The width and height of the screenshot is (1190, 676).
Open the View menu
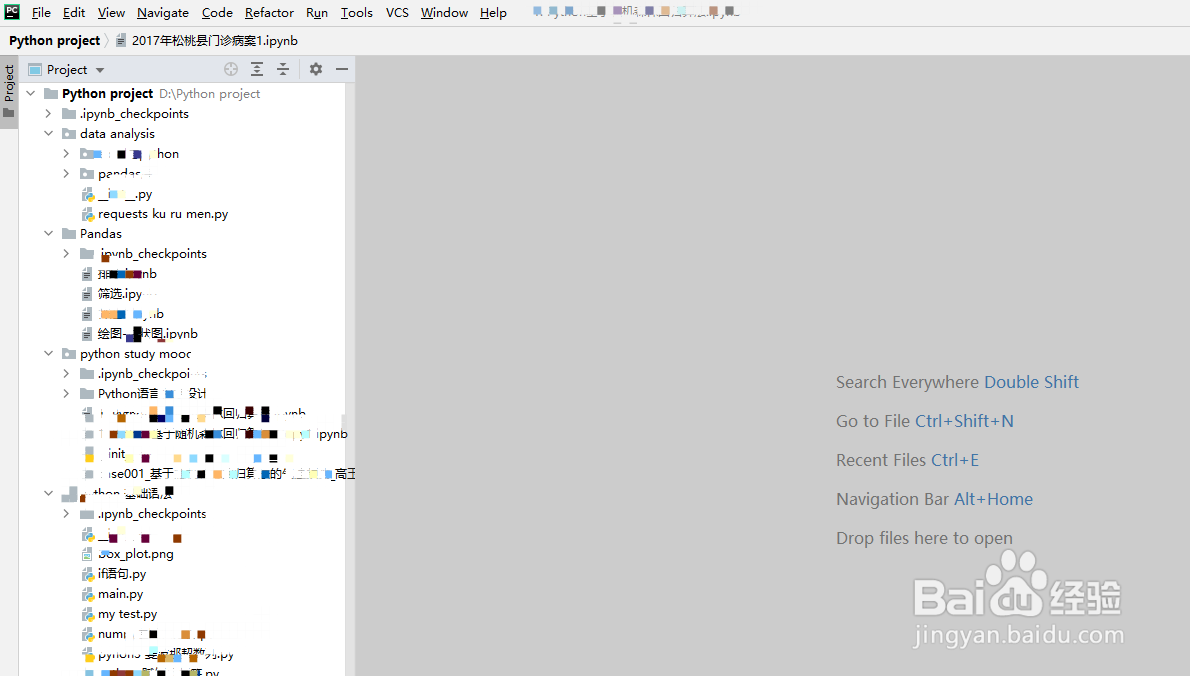tap(111, 13)
